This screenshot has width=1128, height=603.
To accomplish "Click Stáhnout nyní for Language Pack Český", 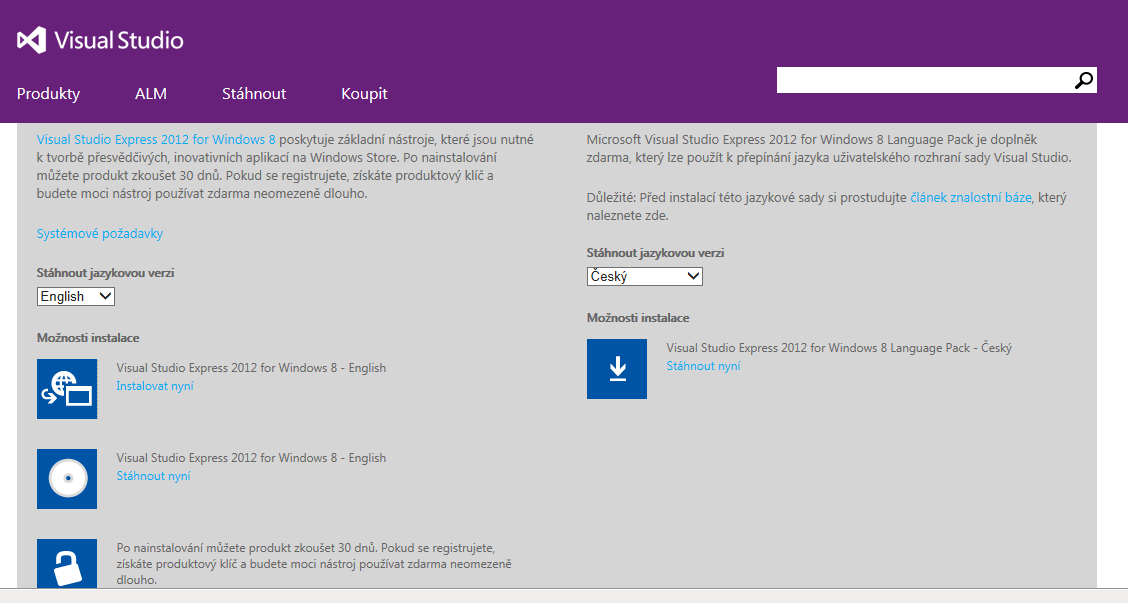I will click(703, 366).
